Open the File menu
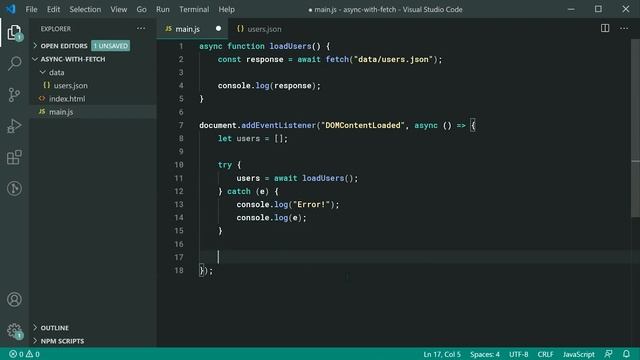Viewport: 640px width, 360px height. [31, 9]
